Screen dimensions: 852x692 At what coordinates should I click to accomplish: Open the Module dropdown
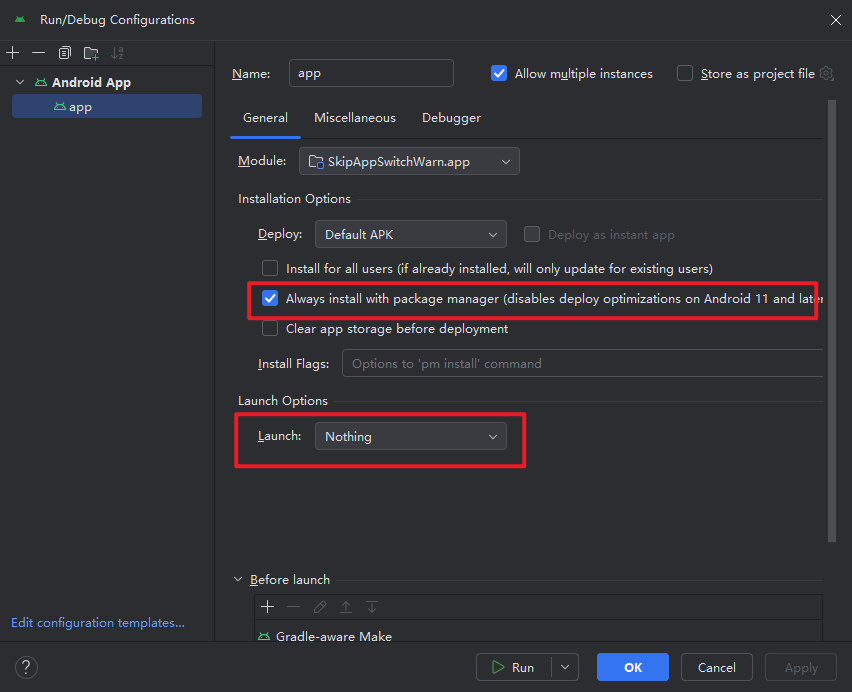coord(409,161)
